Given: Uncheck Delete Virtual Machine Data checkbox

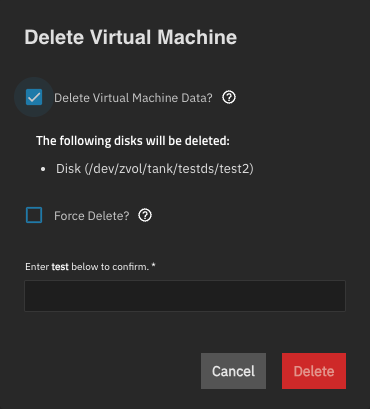Looking at the screenshot, I should (x=34, y=97).
